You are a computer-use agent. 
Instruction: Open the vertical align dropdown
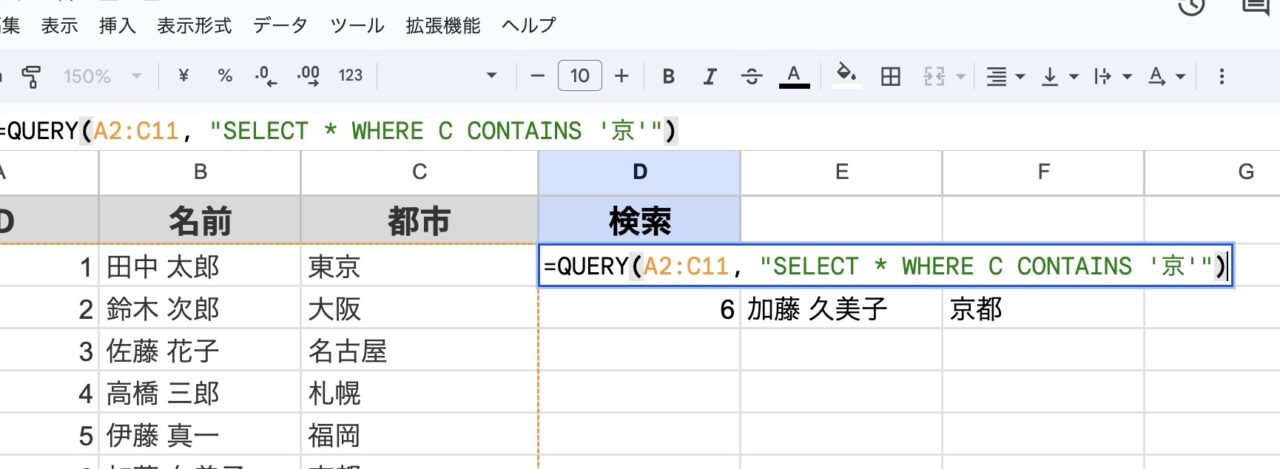pos(1060,76)
